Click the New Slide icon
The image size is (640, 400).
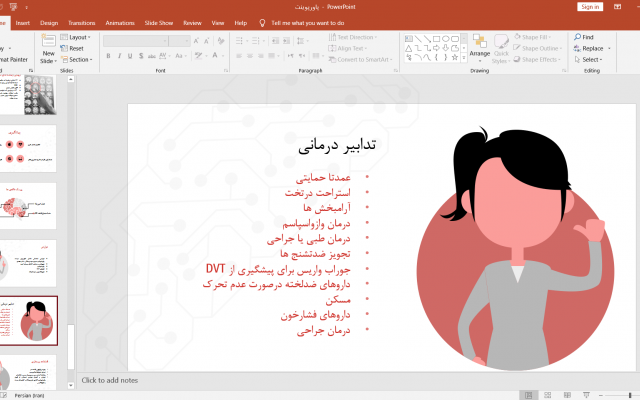(x=48, y=41)
